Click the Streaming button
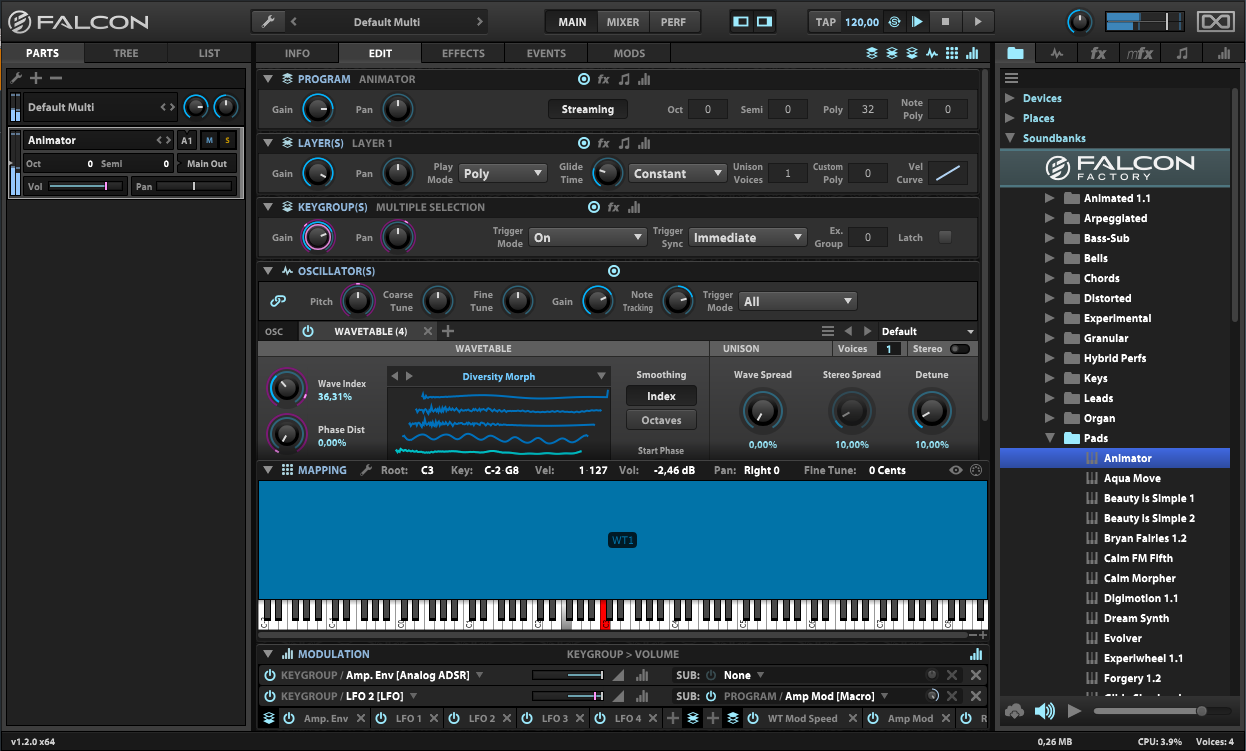 click(x=588, y=109)
